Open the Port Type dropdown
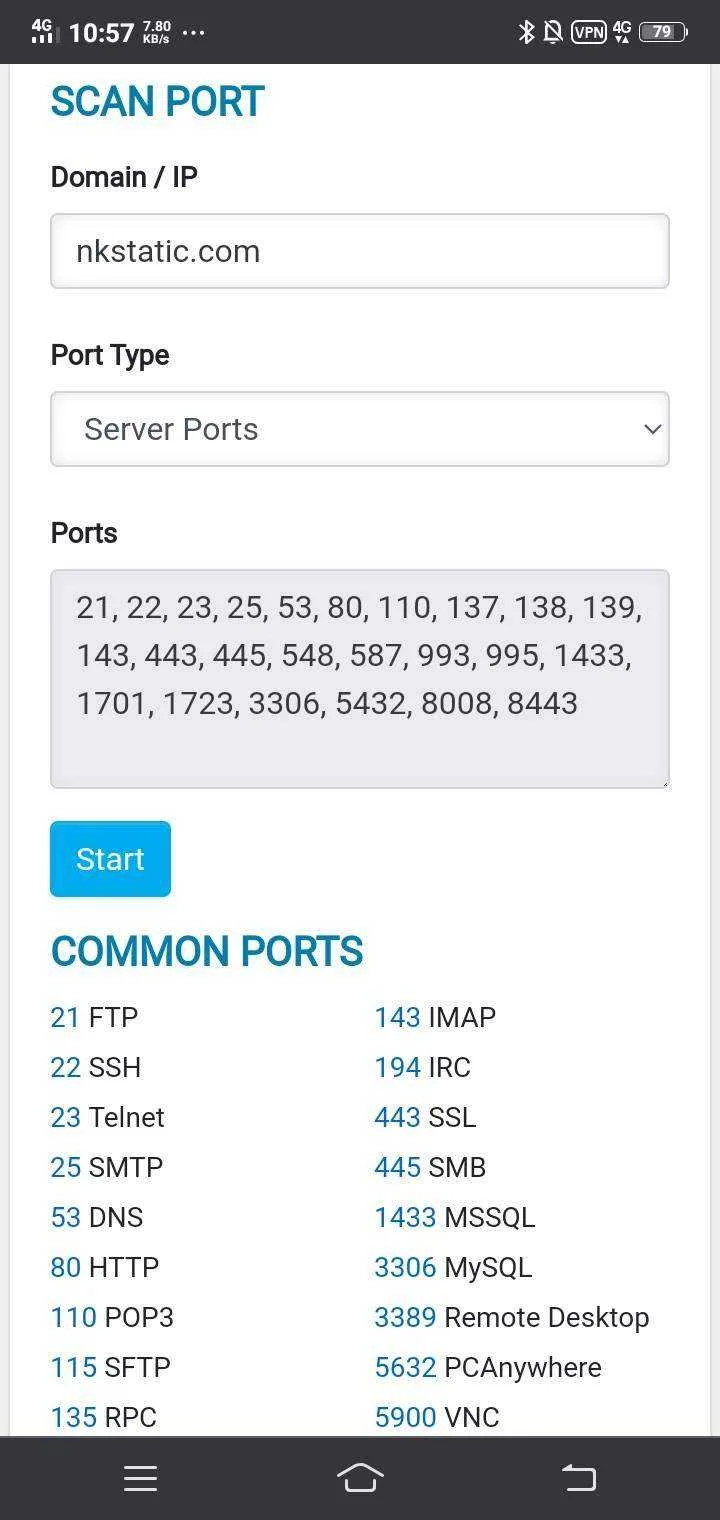The height and width of the screenshot is (1520, 720). coord(360,429)
